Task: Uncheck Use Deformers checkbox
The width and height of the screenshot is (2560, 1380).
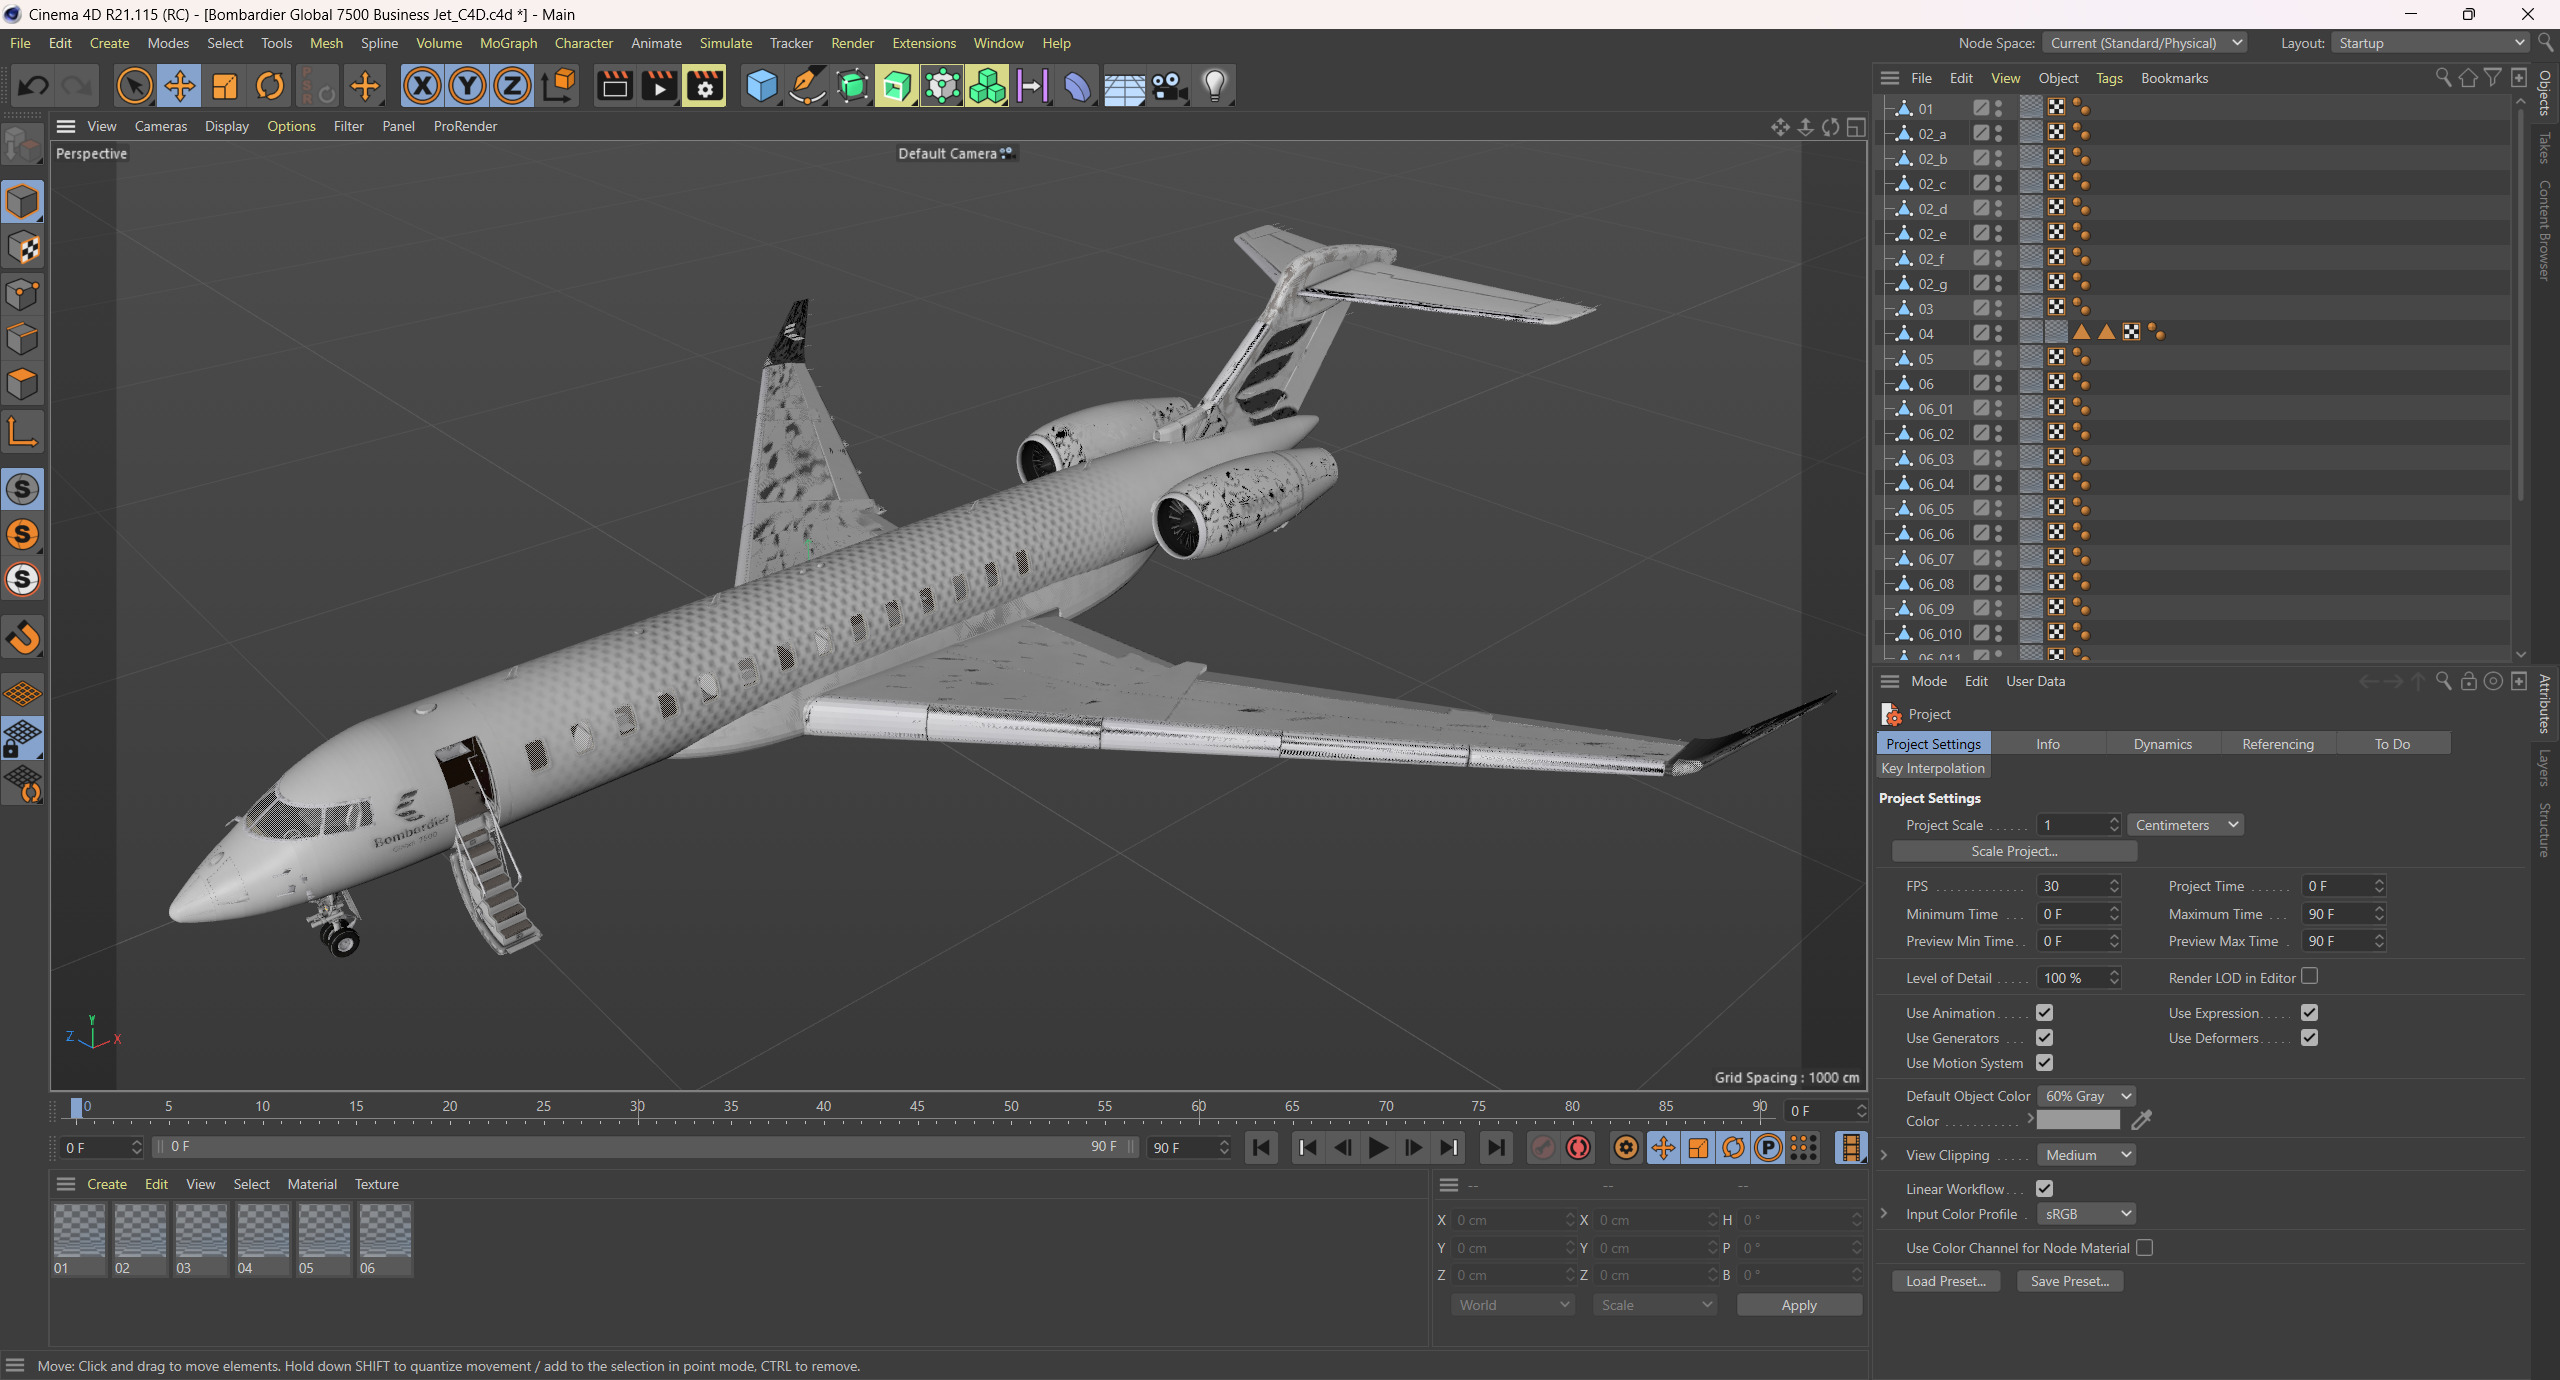Action: tap(2310, 1037)
